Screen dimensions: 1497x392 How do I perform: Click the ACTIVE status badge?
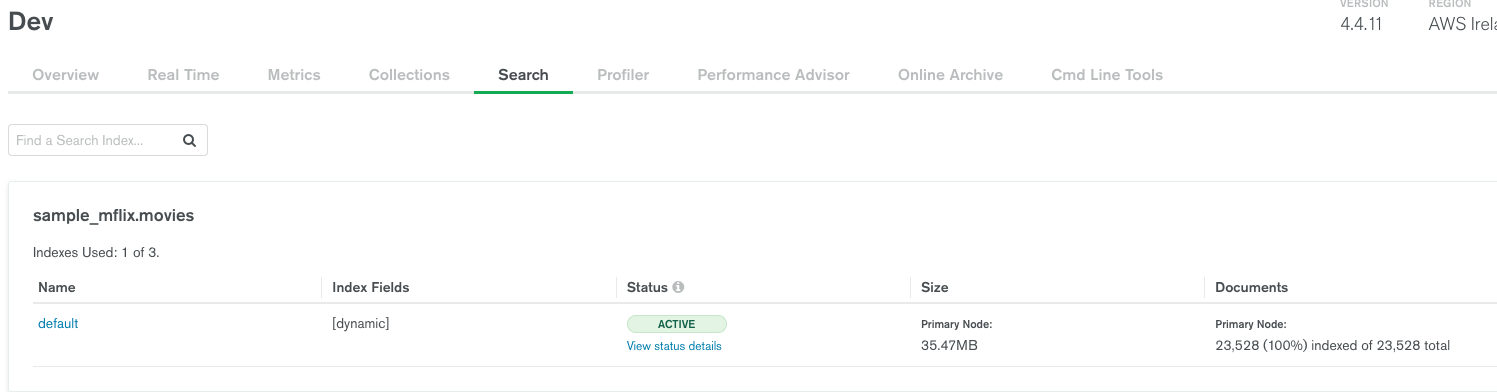(x=677, y=324)
